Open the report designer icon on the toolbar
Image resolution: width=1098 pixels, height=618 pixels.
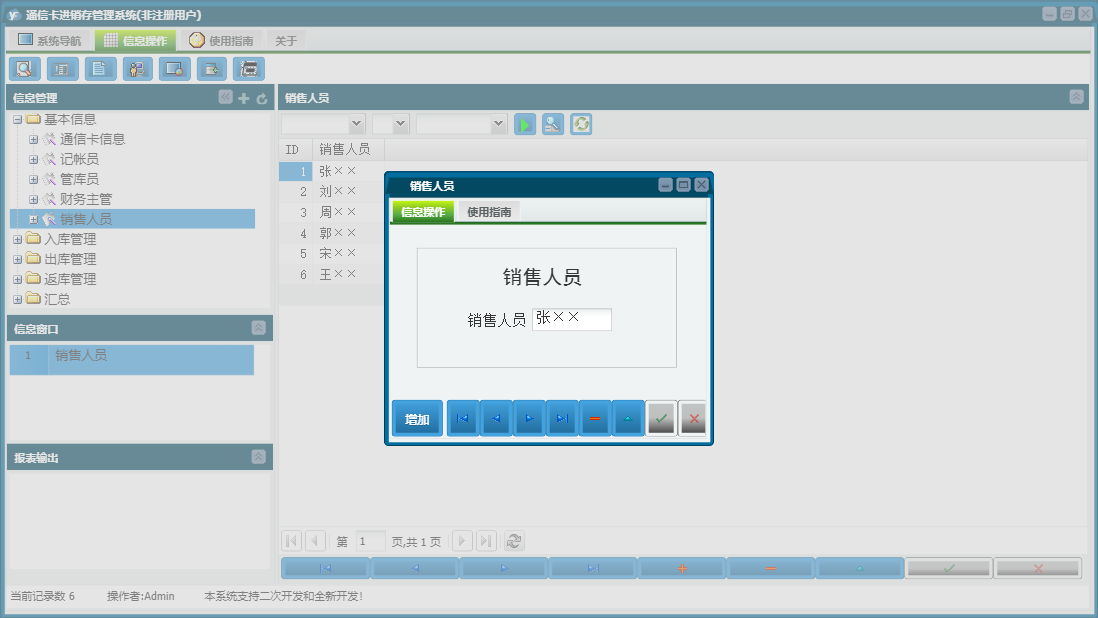click(62, 68)
